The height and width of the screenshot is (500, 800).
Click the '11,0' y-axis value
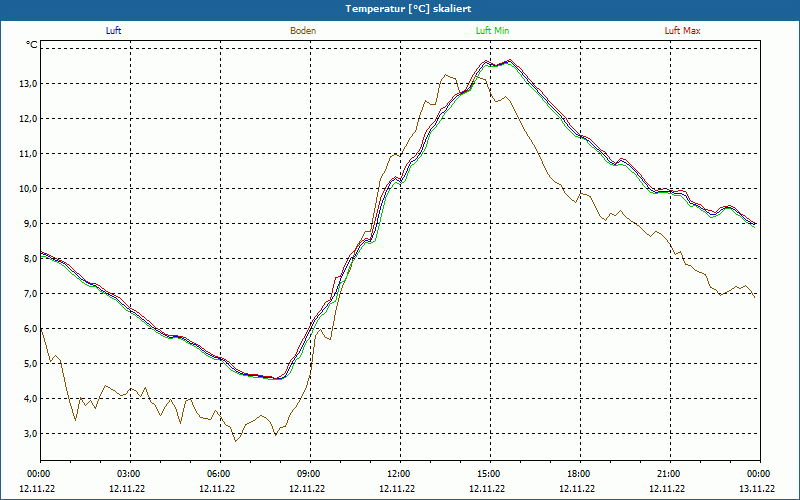click(x=28, y=154)
